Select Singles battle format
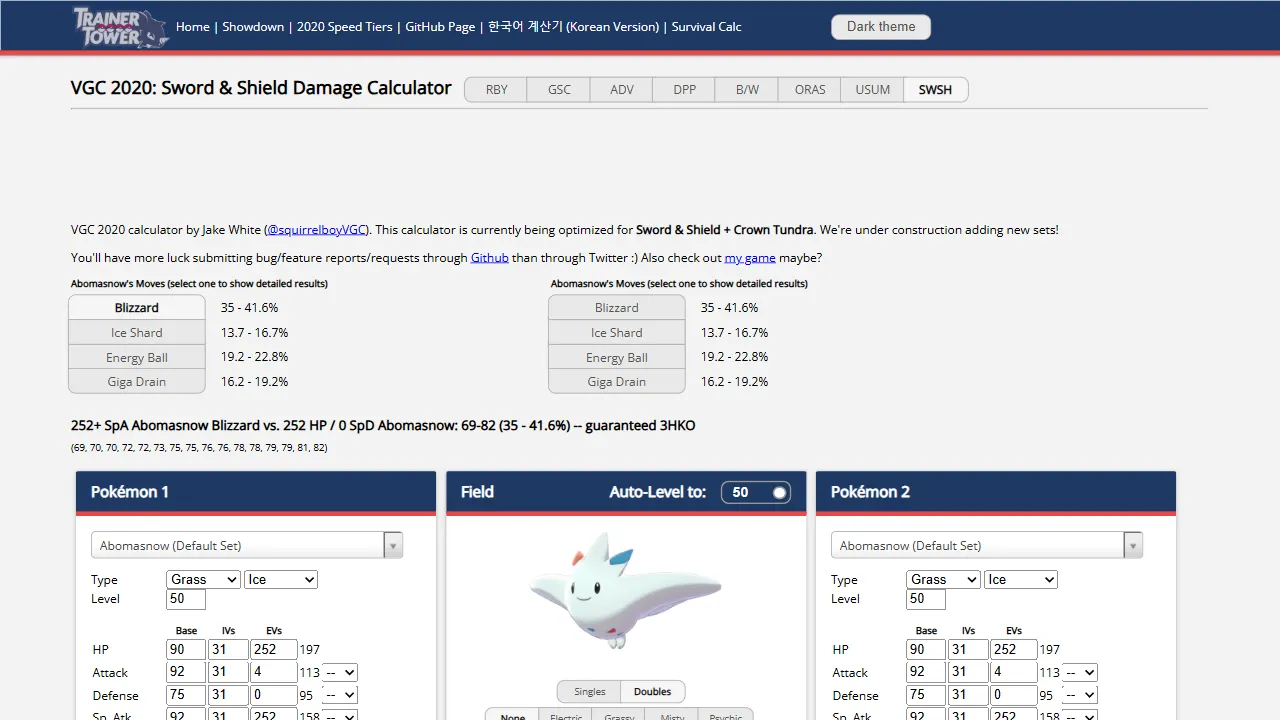This screenshot has height=720, width=1280. (589, 692)
